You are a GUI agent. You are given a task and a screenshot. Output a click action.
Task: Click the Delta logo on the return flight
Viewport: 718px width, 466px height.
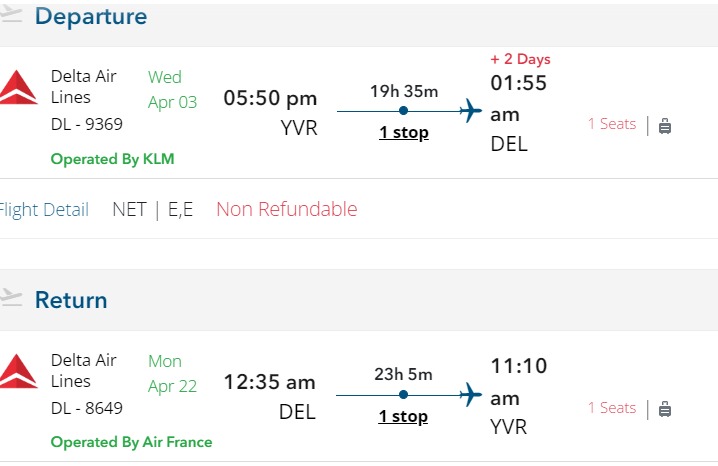pos(19,370)
